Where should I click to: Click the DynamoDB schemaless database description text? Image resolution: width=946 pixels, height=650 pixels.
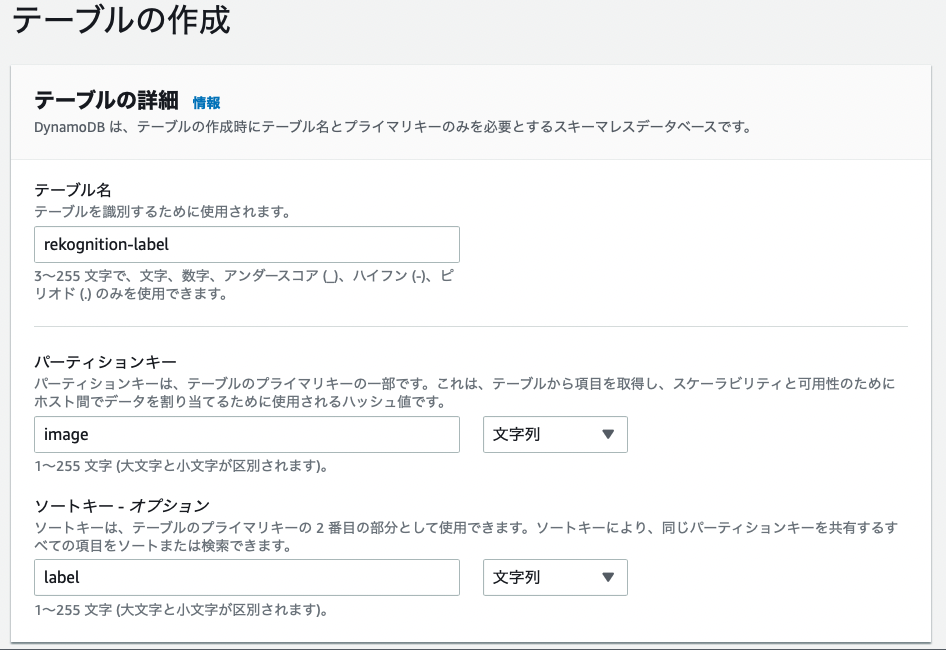coord(393,127)
